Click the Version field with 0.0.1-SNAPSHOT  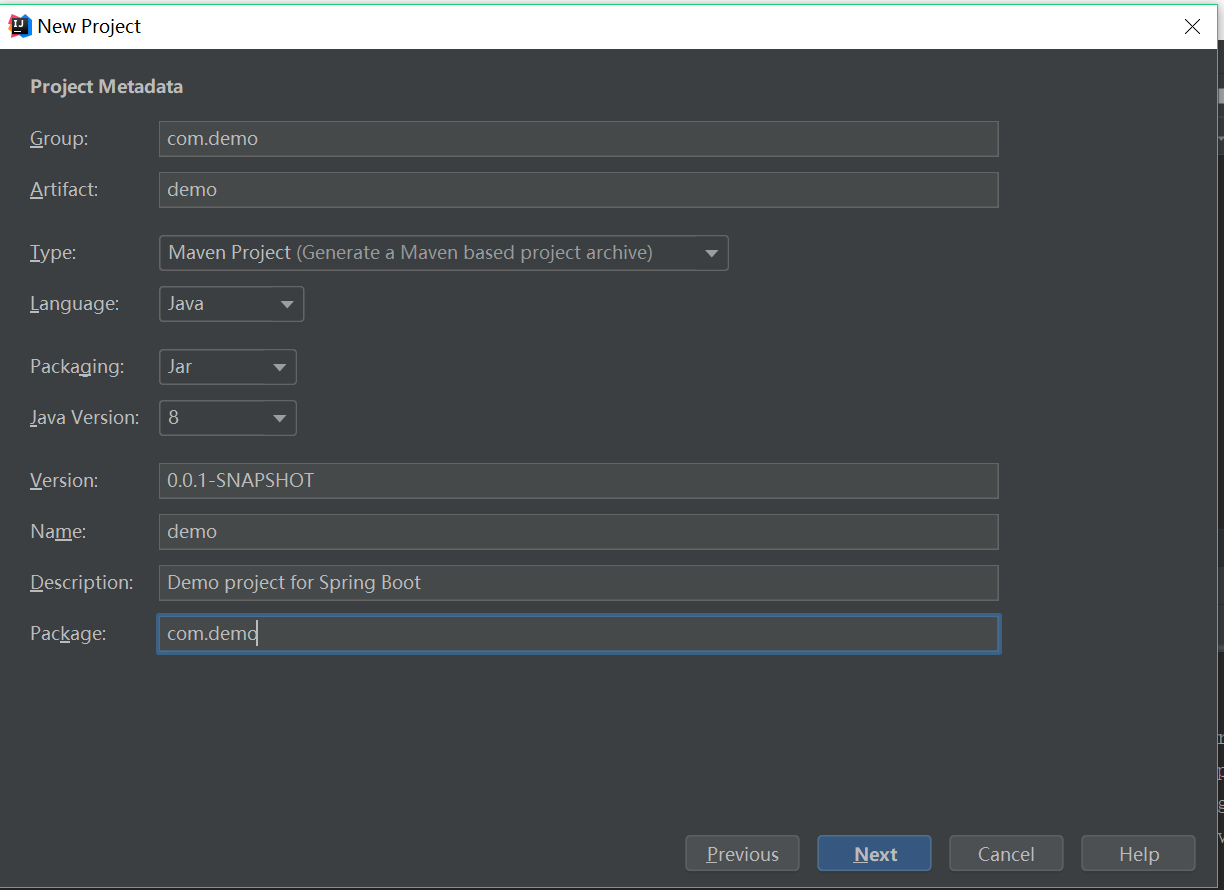578,481
